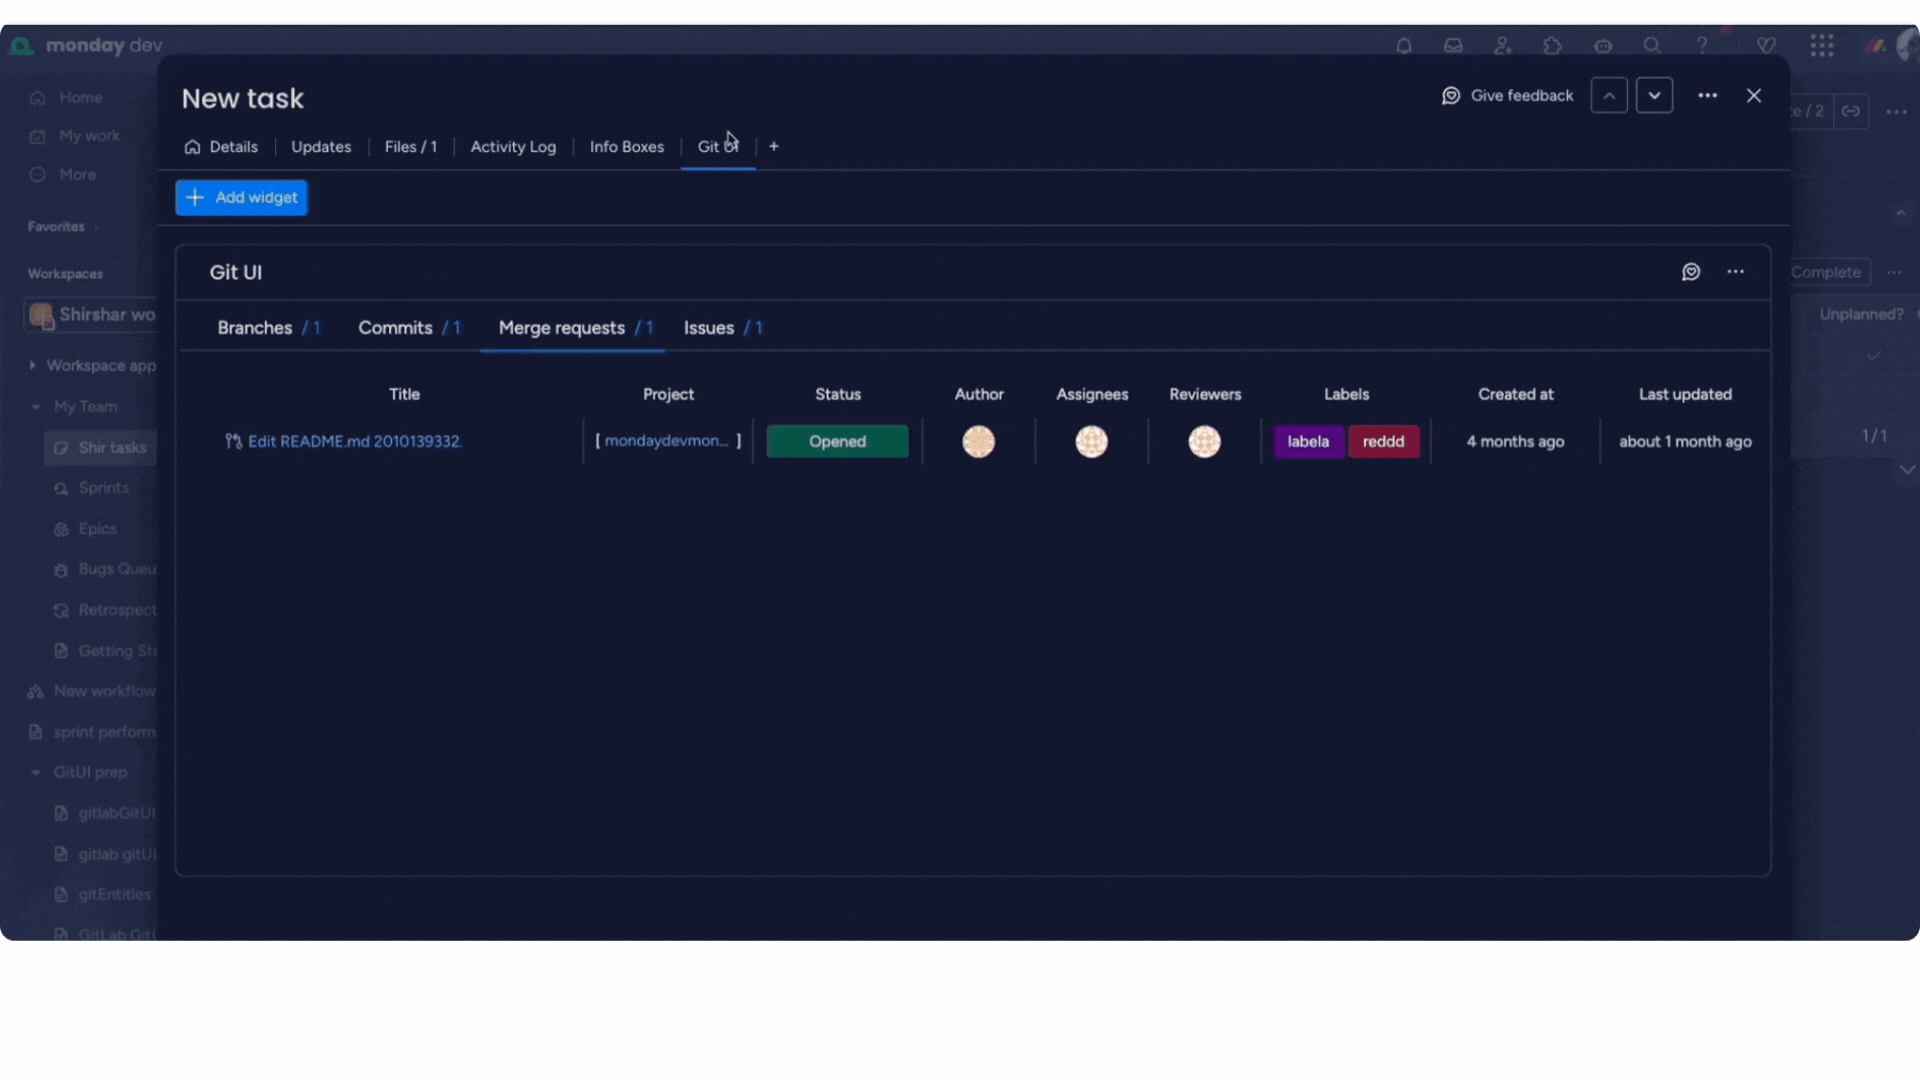
Task: Open the gitEntities board
Action: (103, 895)
